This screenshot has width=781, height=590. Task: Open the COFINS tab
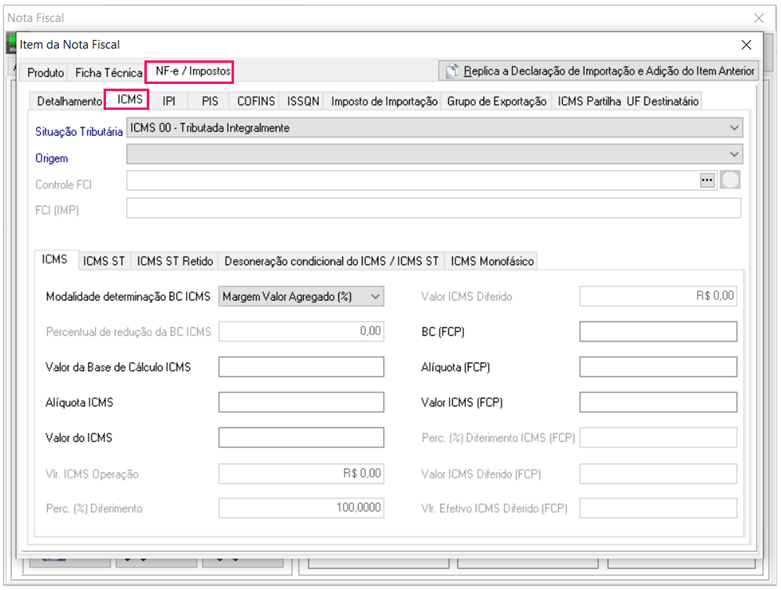click(x=255, y=101)
